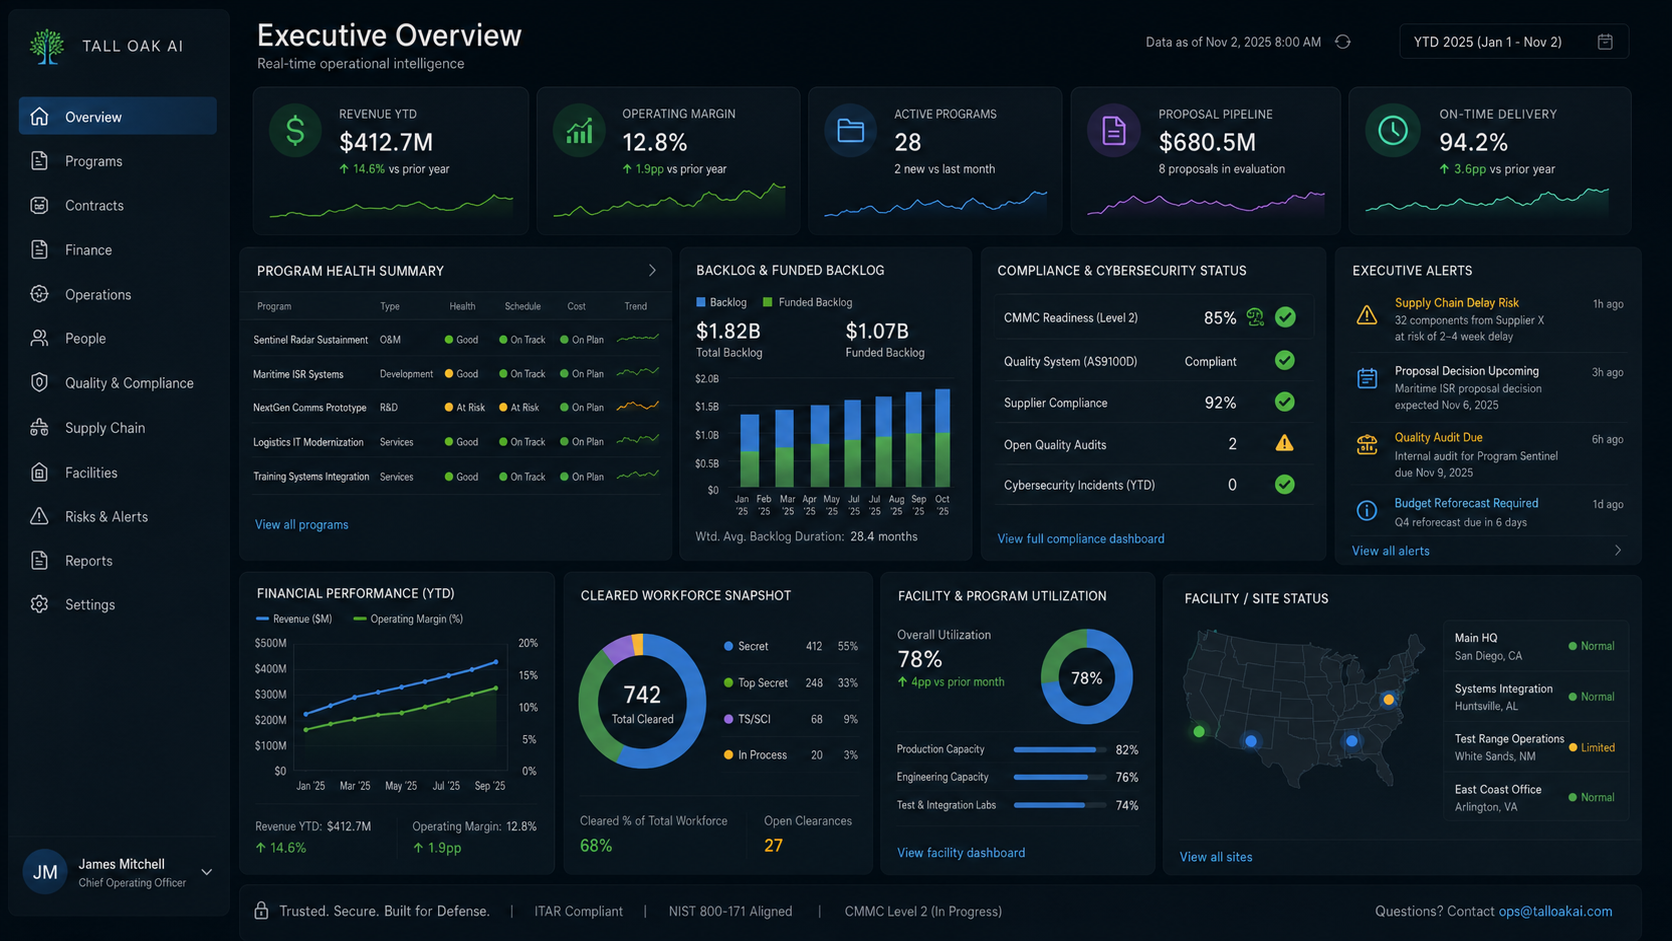Click the Total Cleared donut chart
Image resolution: width=1672 pixels, height=941 pixels.
[642, 701]
